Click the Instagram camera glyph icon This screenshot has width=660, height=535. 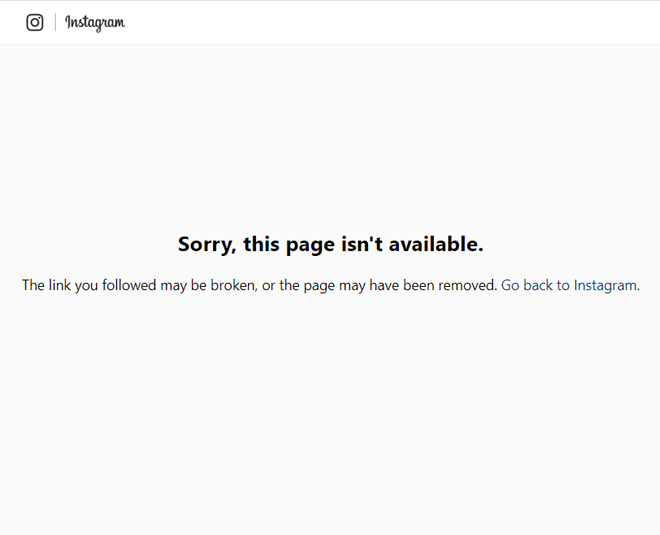pyautogui.click(x=35, y=22)
